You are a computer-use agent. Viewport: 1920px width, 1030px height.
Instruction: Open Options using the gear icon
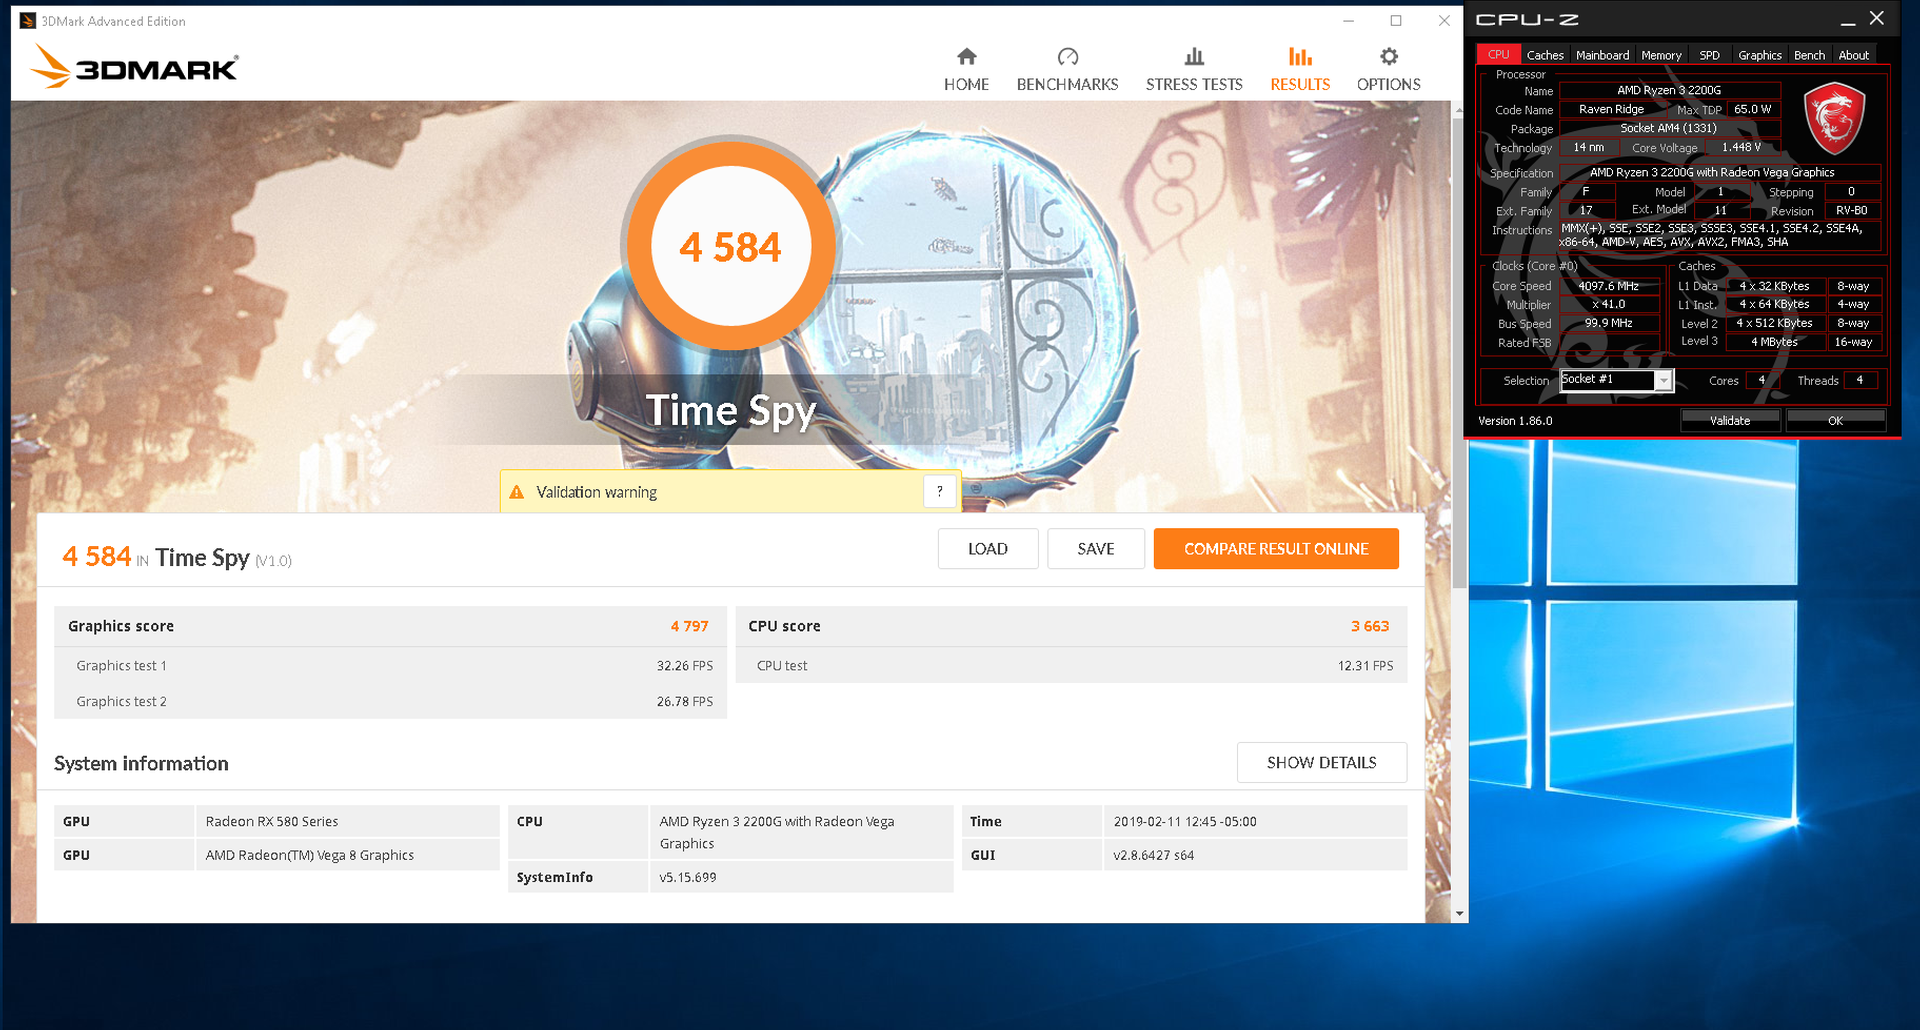pyautogui.click(x=1388, y=56)
